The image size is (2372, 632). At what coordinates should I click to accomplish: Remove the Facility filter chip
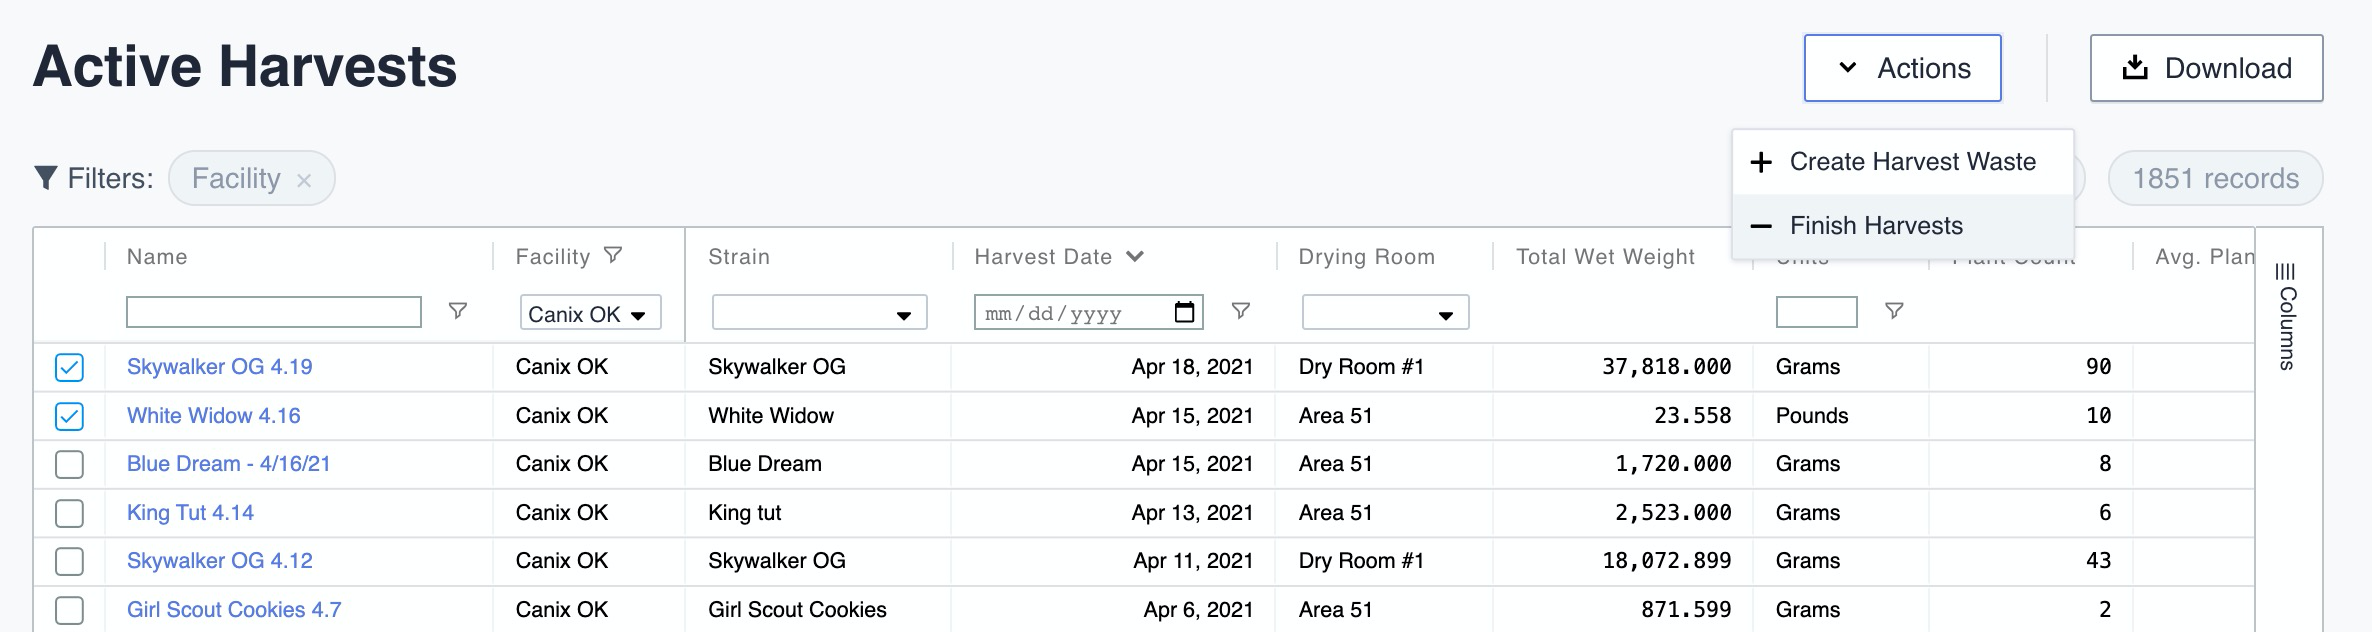tap(304, 180)
